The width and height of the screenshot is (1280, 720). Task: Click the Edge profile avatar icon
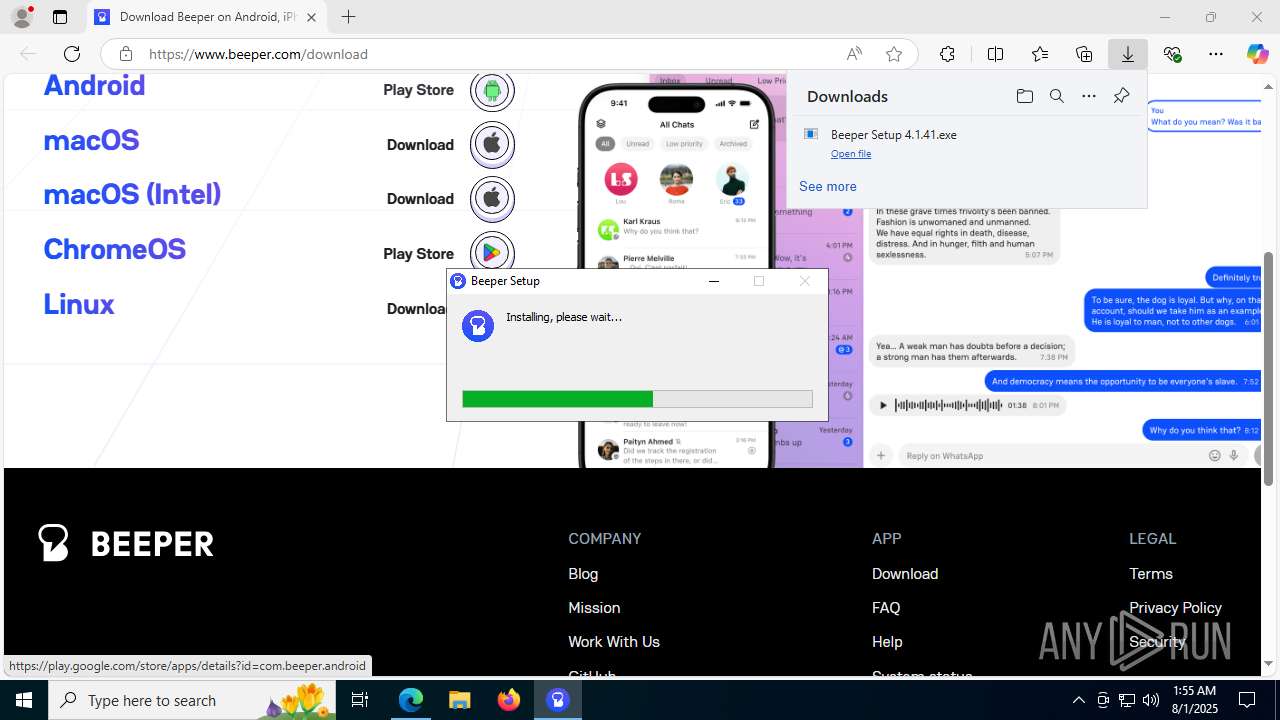[22, 17]
